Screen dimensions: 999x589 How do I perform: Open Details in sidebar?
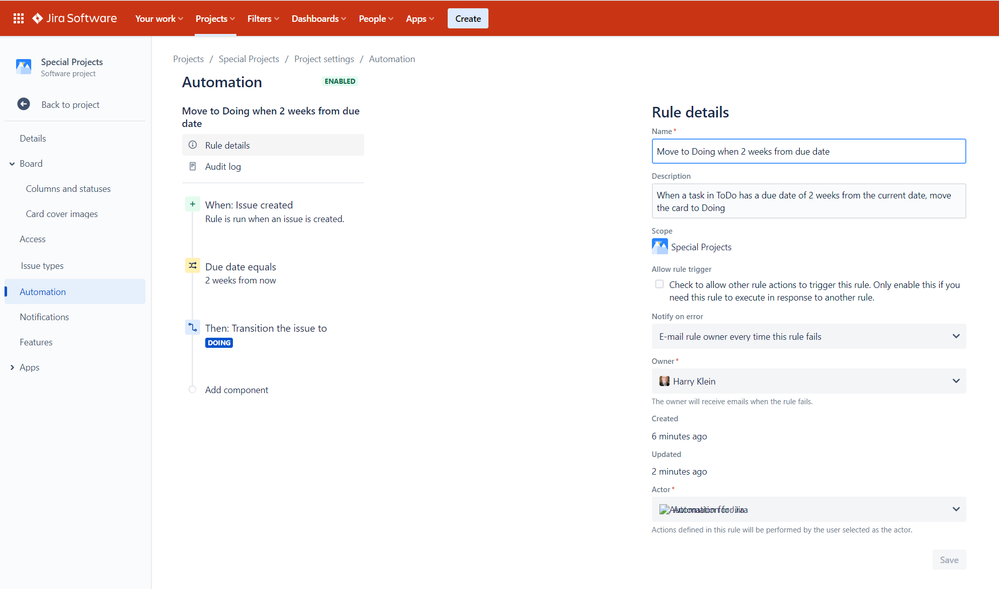[x=32, y=138]
